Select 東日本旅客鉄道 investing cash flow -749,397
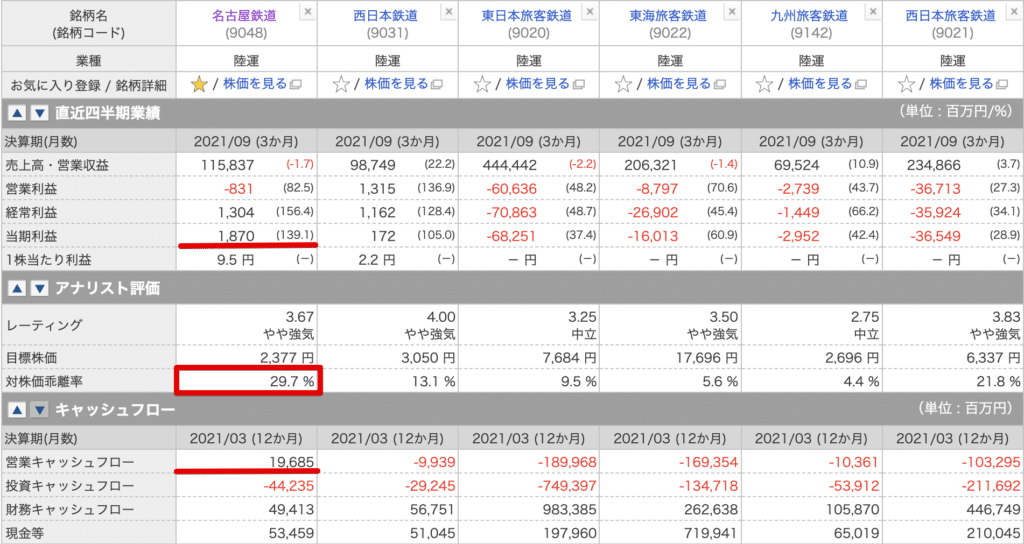Screen dimensions: 1024x544 pyautogui.click(x=567, y=486)
